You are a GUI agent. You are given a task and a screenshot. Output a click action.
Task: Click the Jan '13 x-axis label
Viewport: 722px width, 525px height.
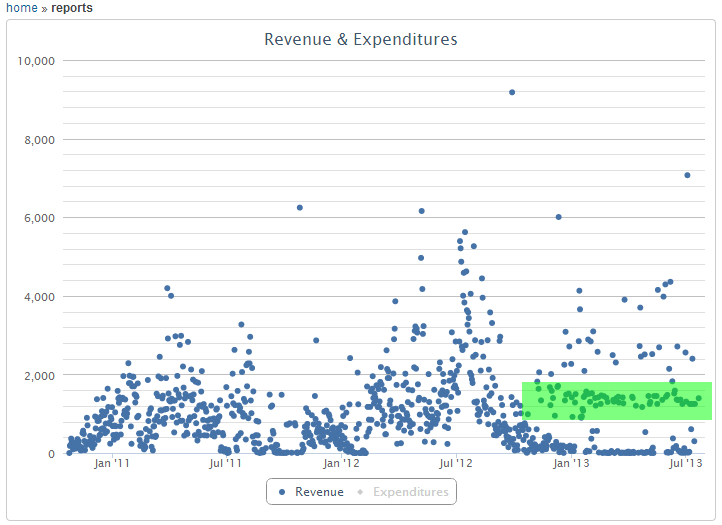pyautogui.click(x=571, y=463)
